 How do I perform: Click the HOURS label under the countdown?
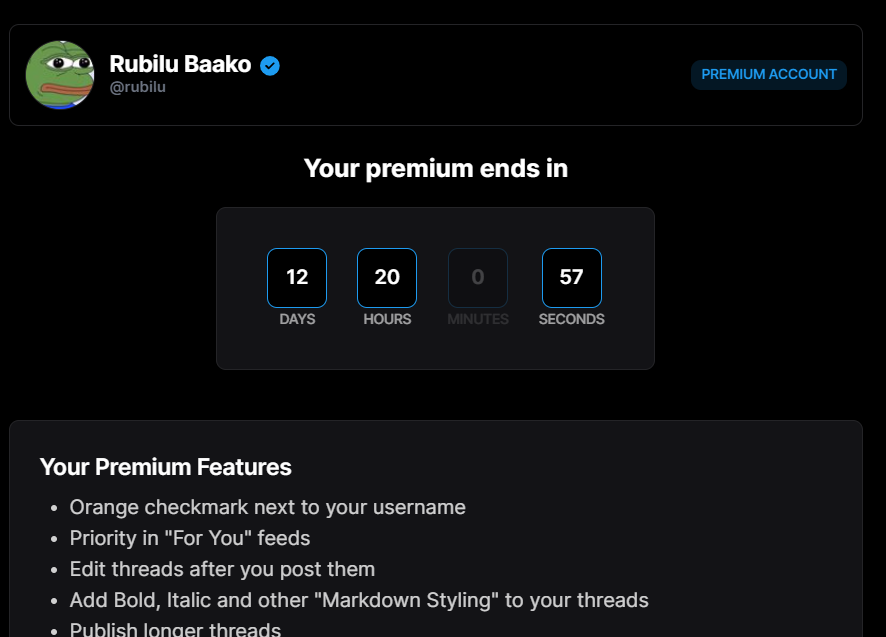(387, 319)
